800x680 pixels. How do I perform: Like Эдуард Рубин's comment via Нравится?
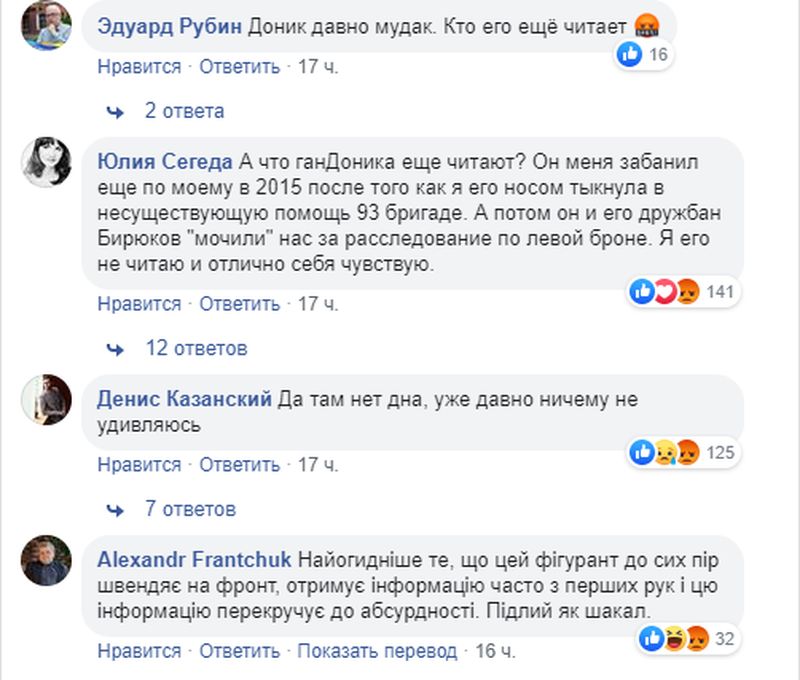point(139,67)
